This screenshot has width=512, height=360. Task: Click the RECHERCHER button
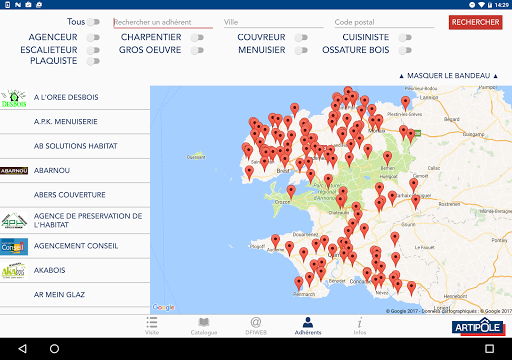(475, 22)
